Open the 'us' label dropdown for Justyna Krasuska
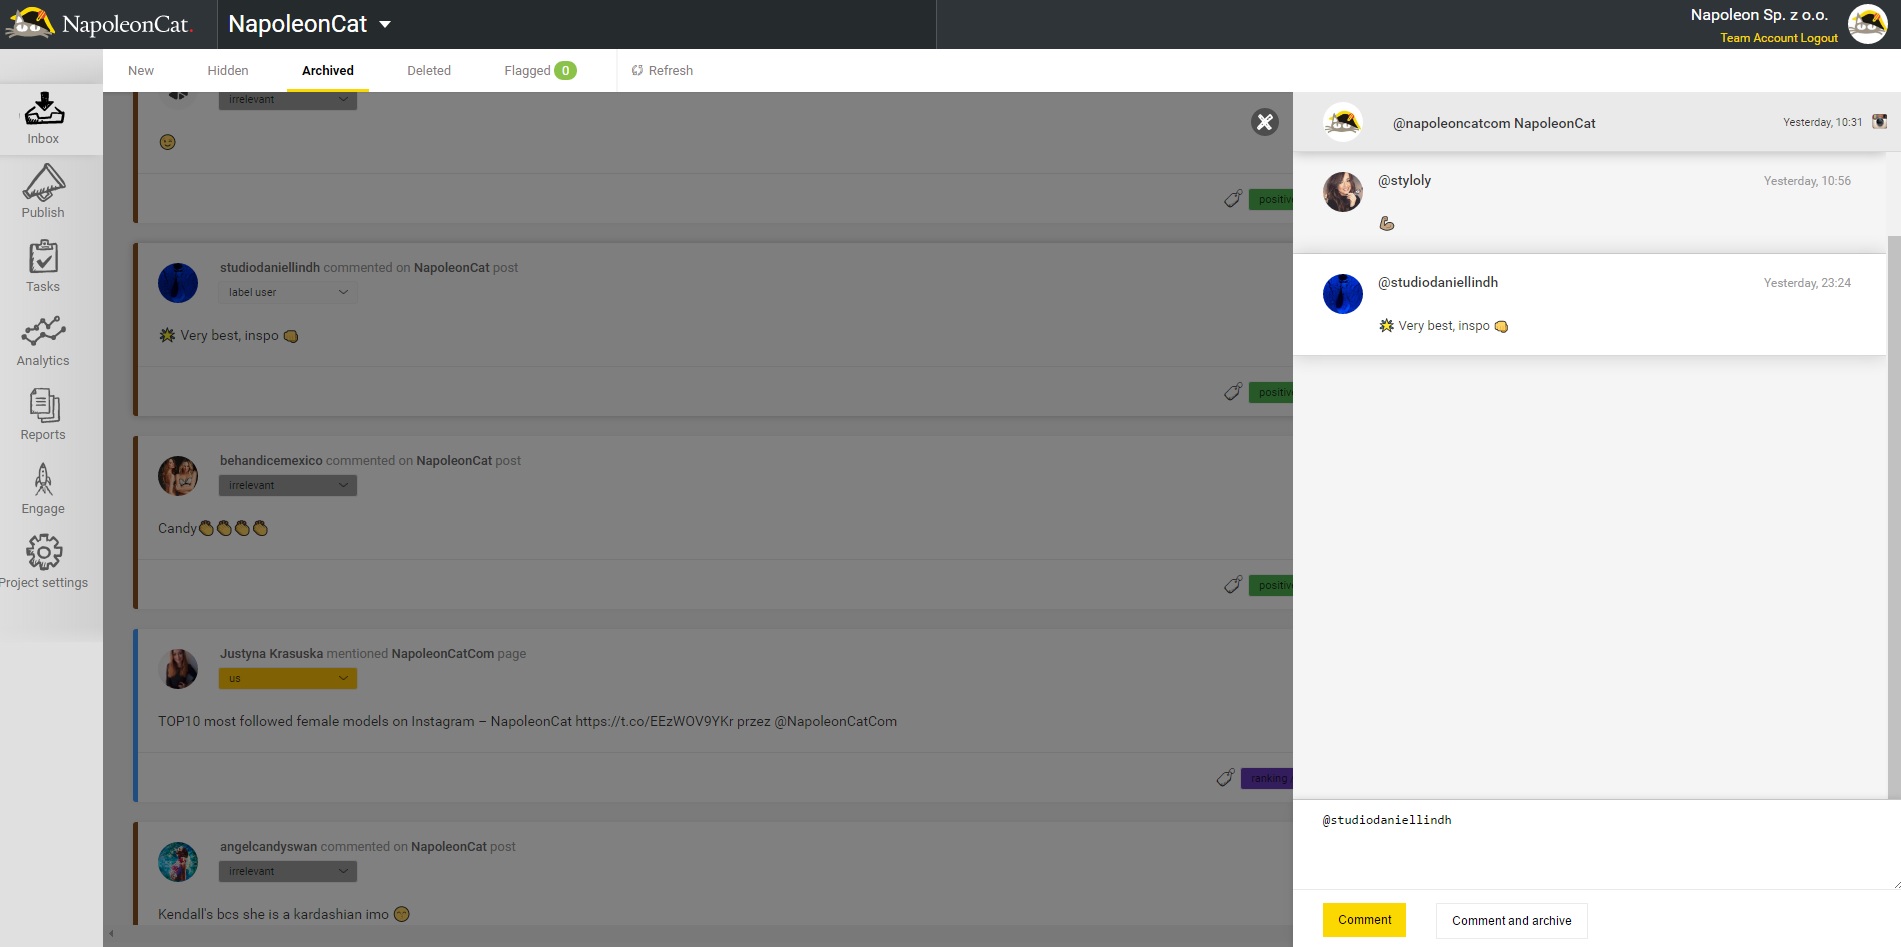This screenshot has height=947, width=1901. [x=288, y=678]
